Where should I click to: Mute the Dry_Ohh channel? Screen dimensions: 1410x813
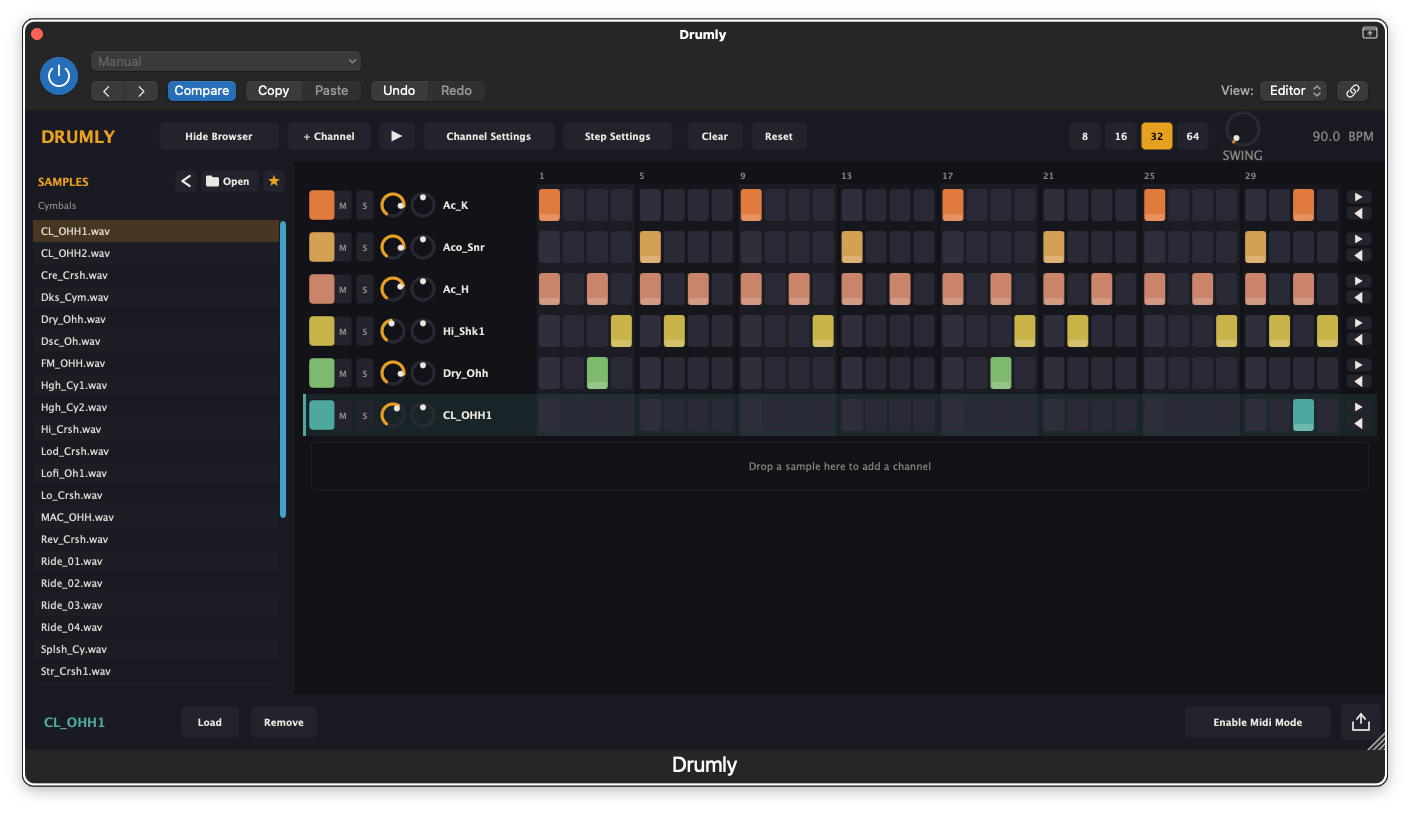pos(343,373)
